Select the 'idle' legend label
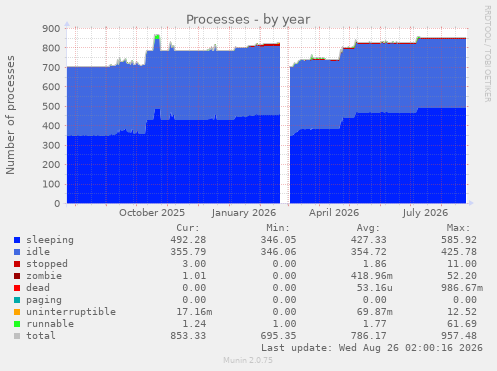The image size is (497, 371). (x=38, y=252)
